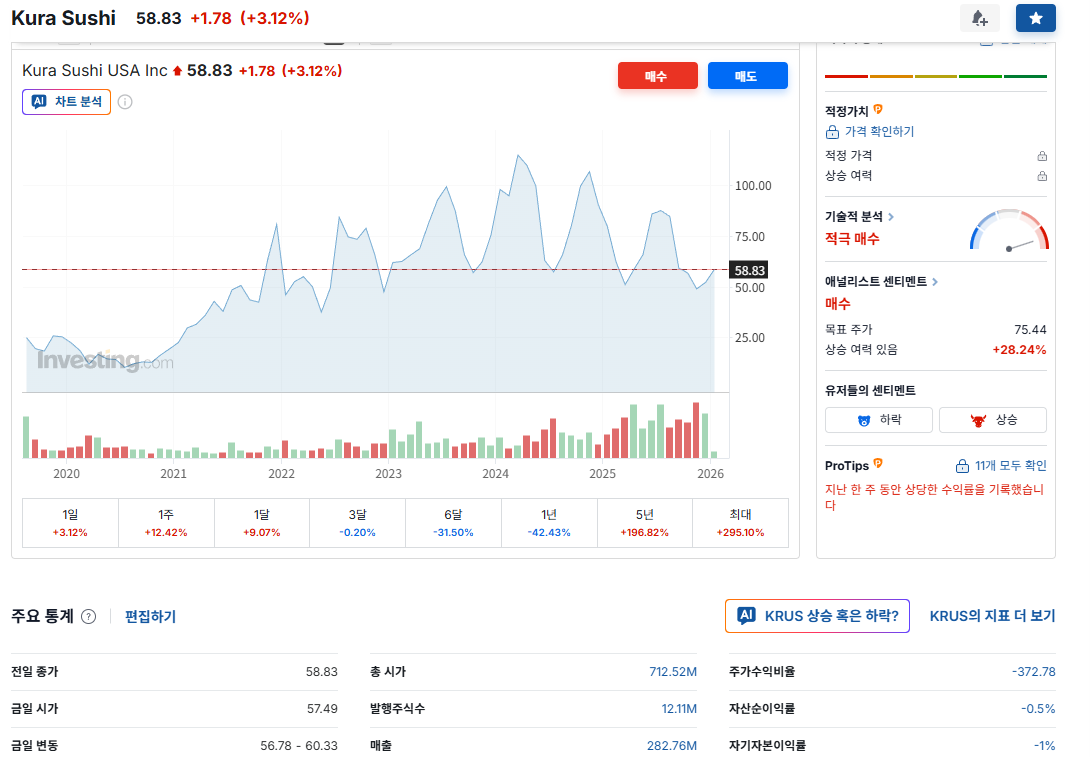Vote 상승 in user sentiment
1090x757 pixels.
993,420
